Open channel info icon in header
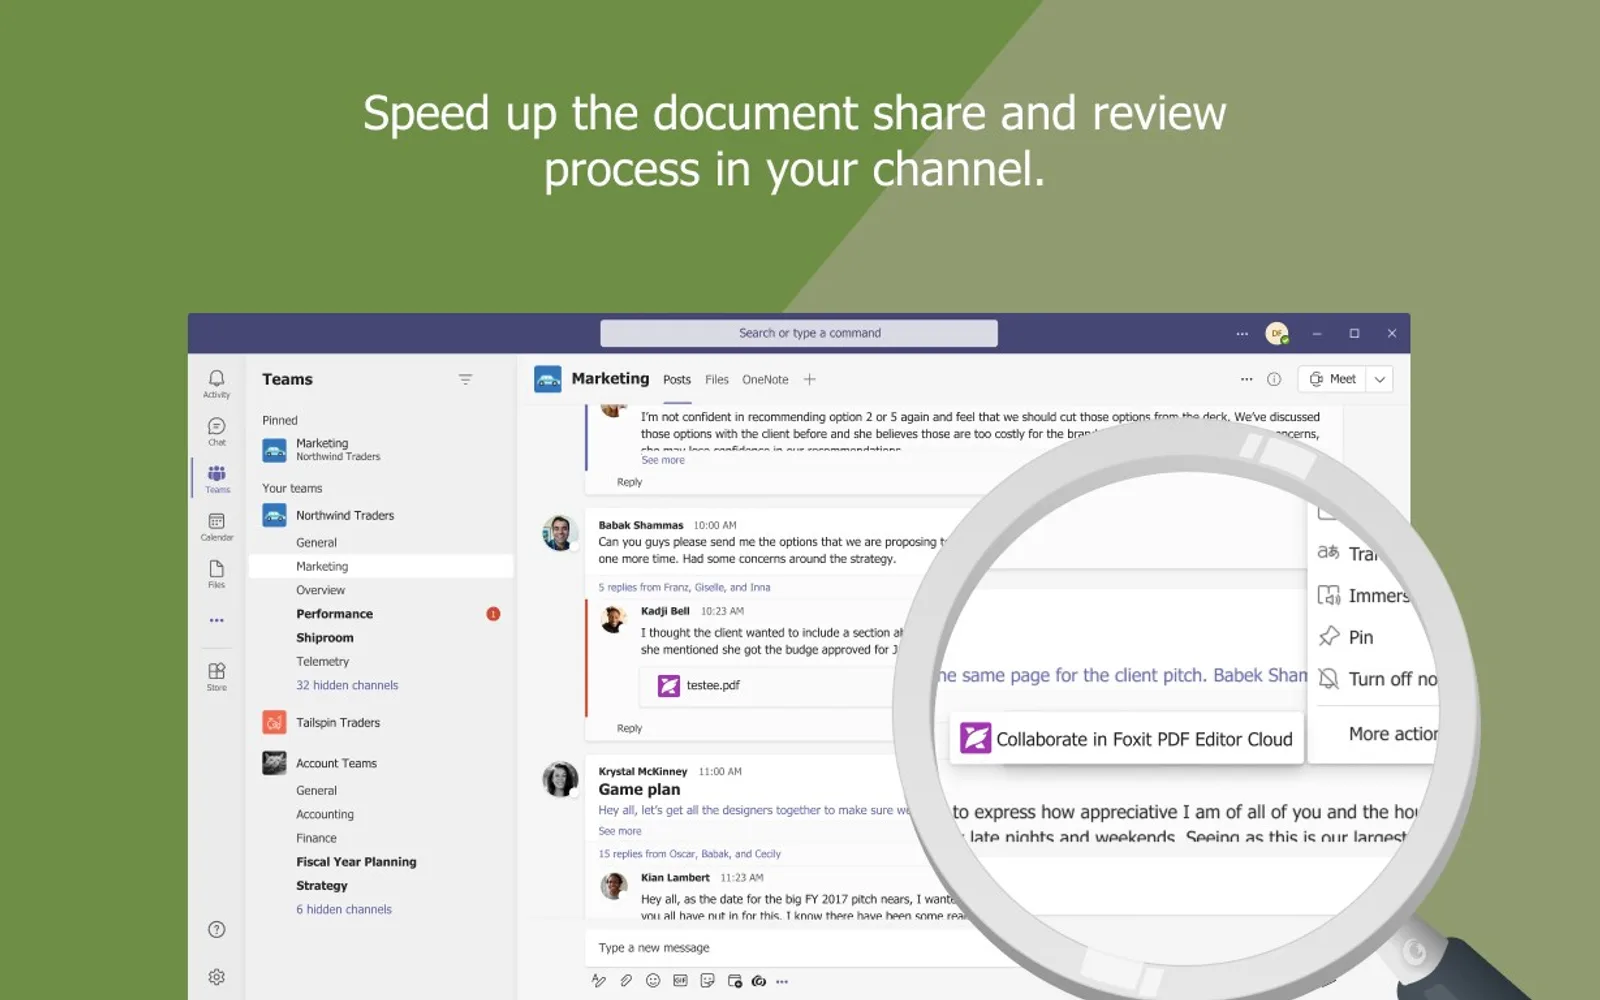This screenshot has height=1000, width=1600. click(1274, 379)
